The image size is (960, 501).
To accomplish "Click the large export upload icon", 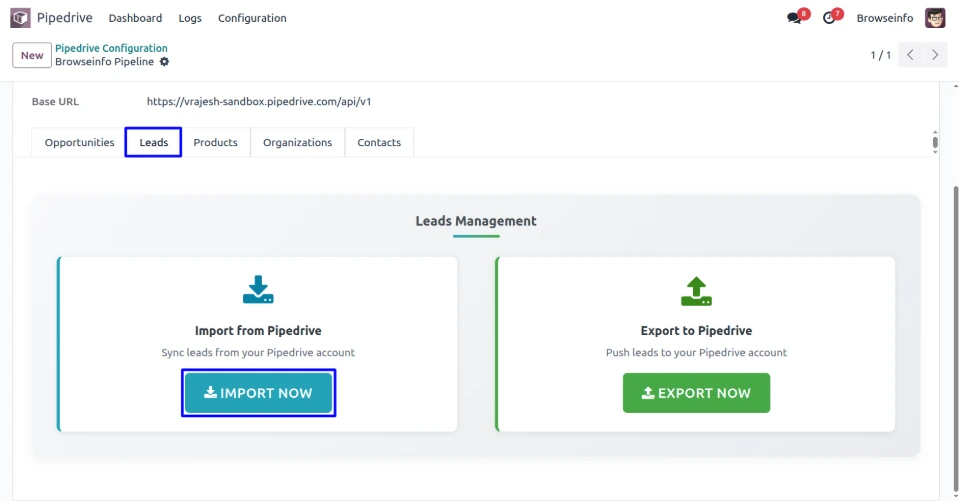I will [x=696, y=290].
